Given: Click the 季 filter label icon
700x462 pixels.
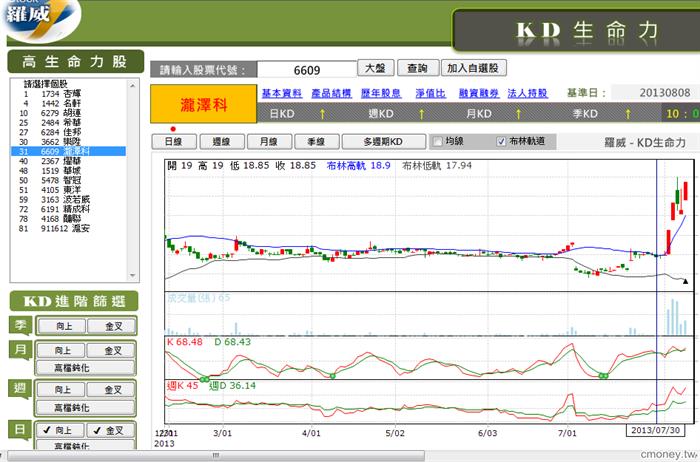Looking at the screenshot, I should tap(20, 325).
